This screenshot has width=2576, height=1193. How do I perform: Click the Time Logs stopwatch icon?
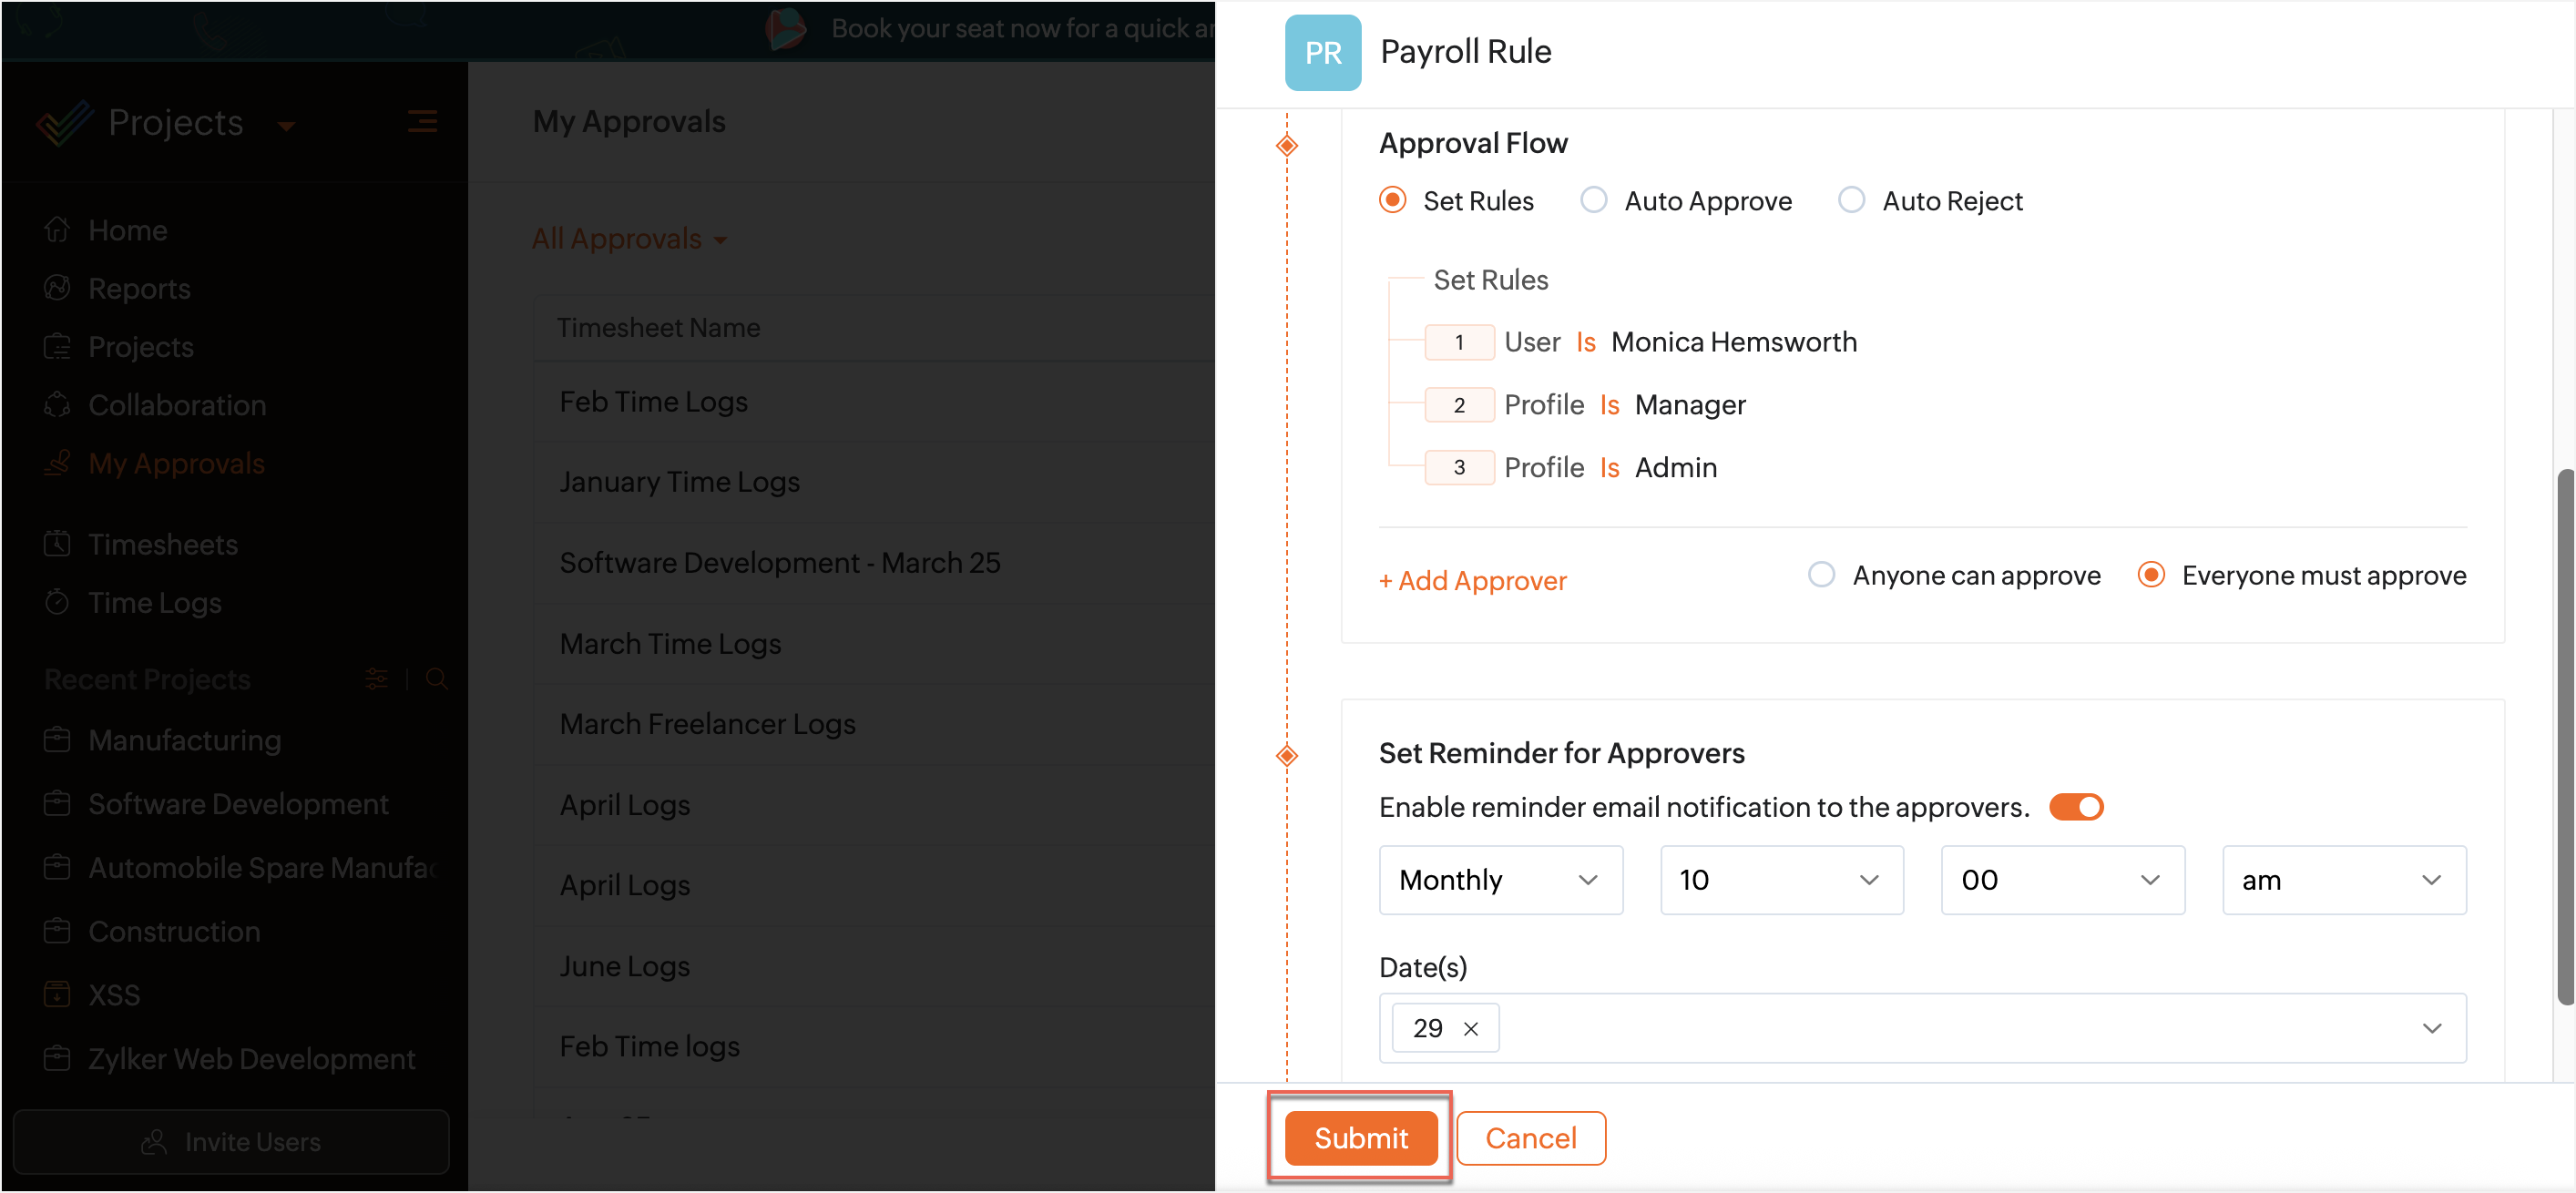coord(57,602)
